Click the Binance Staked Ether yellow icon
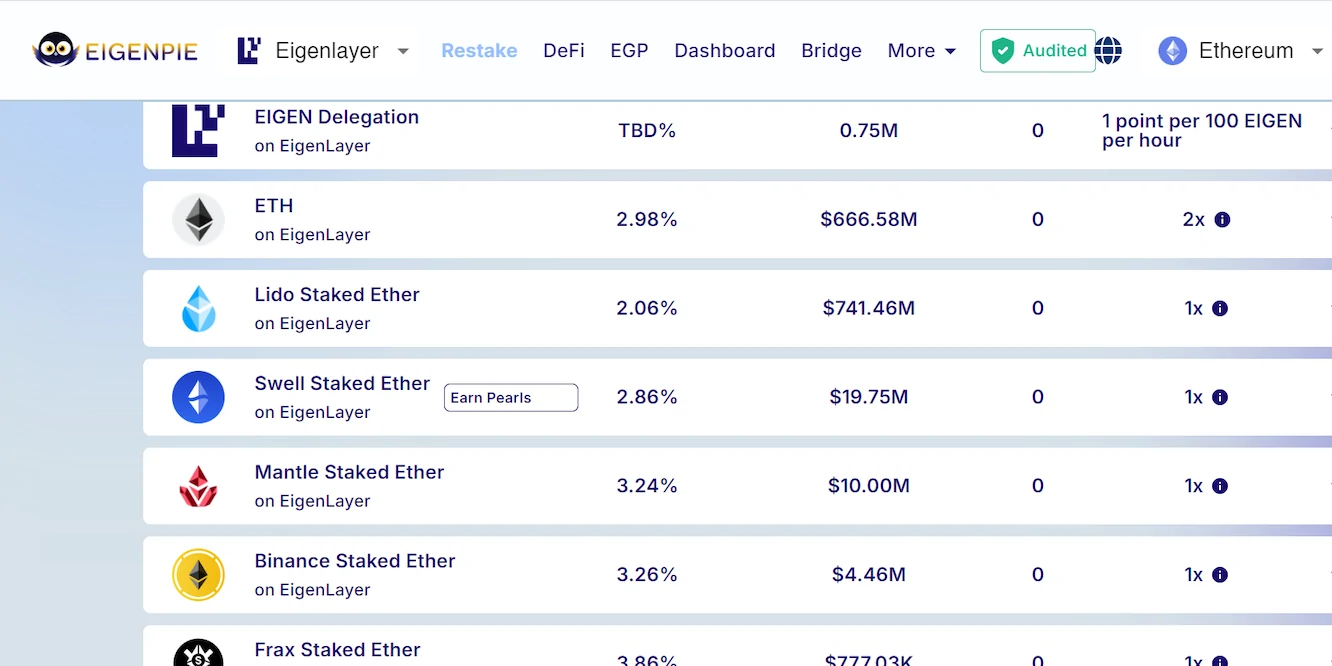The image size is (1332, 666). pos(198,575)
